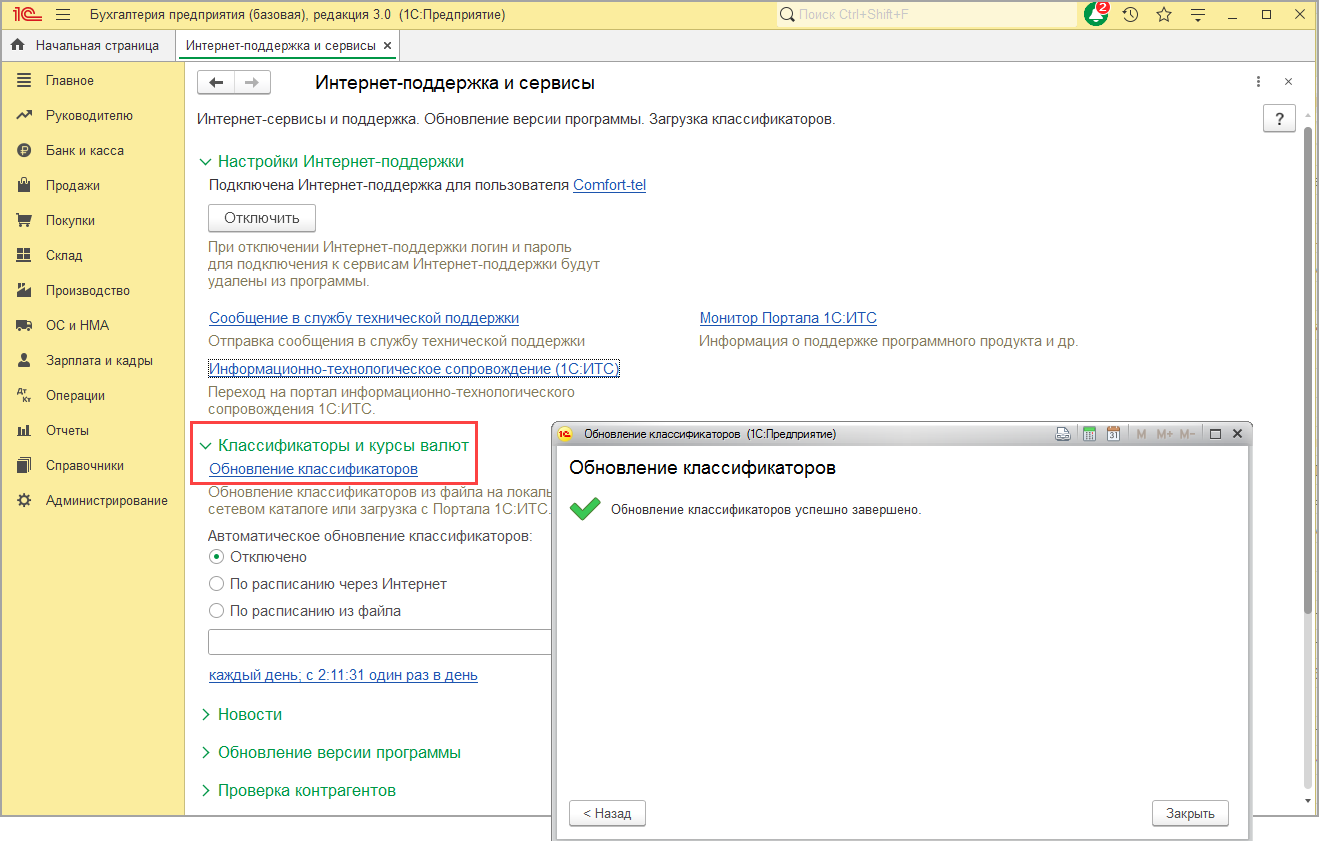Open the schedule link каждый день; с 2:11:31
This screenshot has height=841, width=1319.
pyautogui.click(x=343, y=676)
